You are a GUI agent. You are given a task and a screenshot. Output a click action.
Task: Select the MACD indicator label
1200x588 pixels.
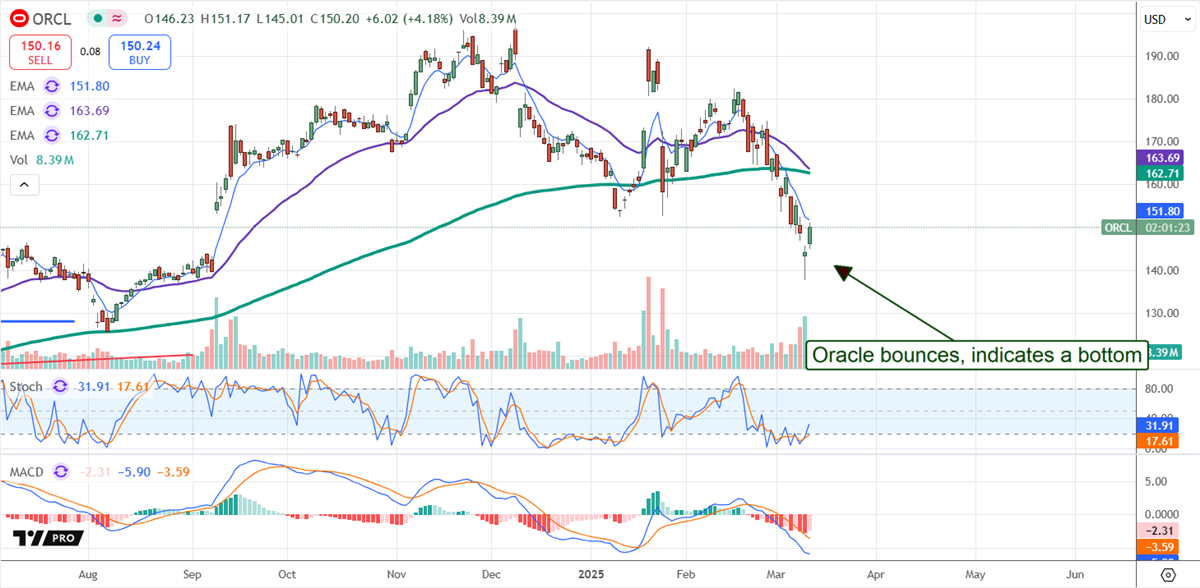point(26,471)
